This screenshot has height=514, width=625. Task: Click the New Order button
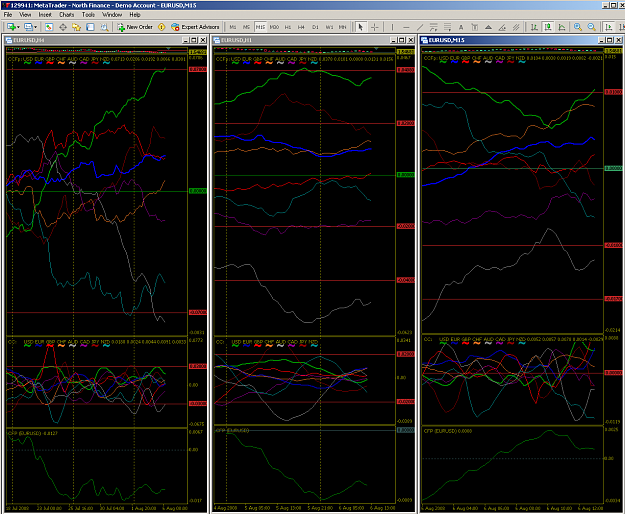(135, 27)
